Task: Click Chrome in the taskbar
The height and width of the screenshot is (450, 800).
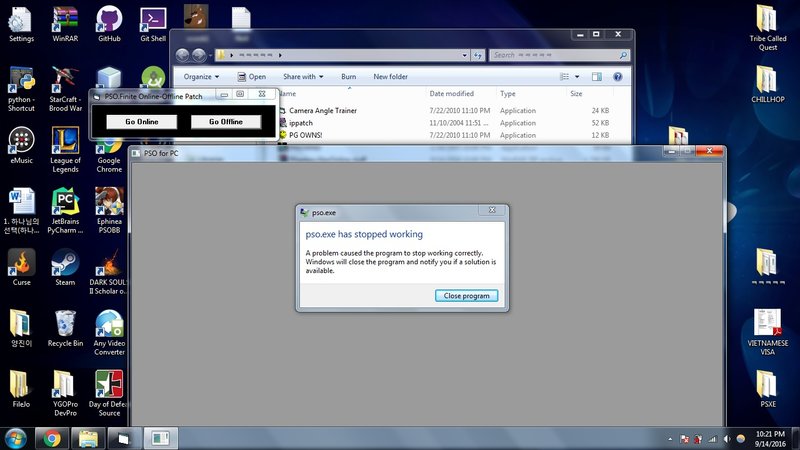Action: click(52, 439)
